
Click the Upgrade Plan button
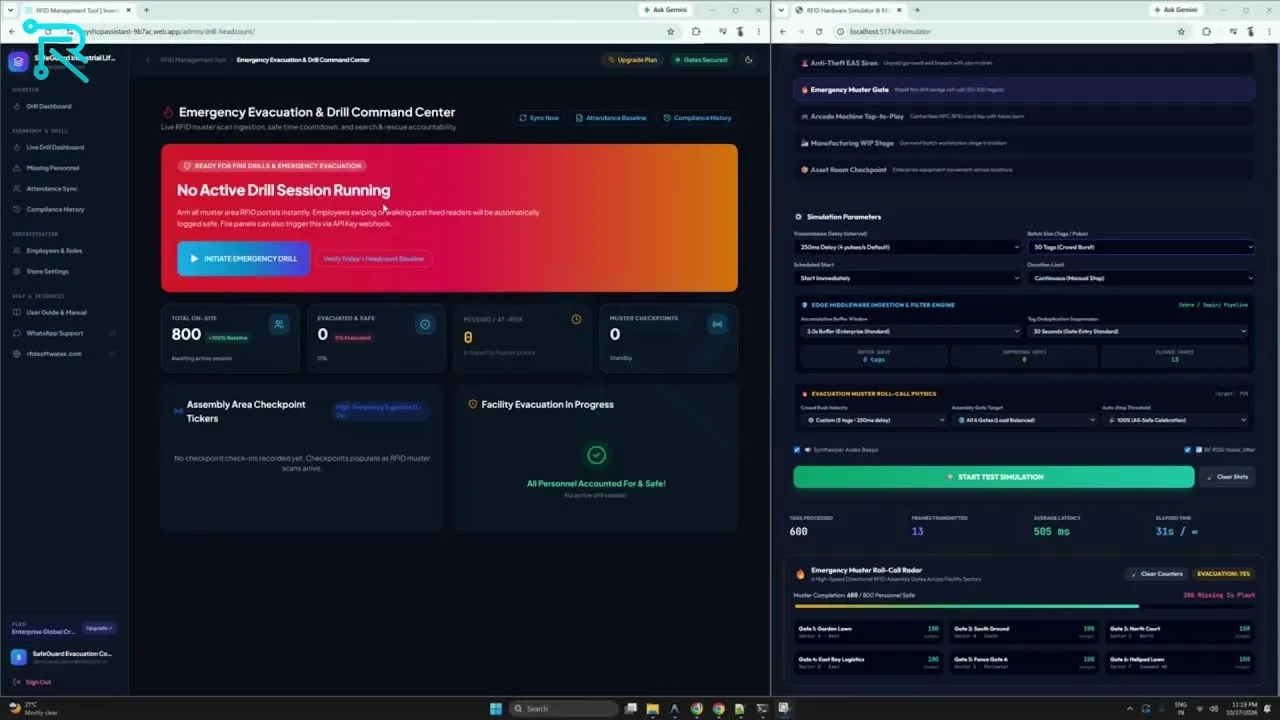pyautogui.click(x=632, y=60)
